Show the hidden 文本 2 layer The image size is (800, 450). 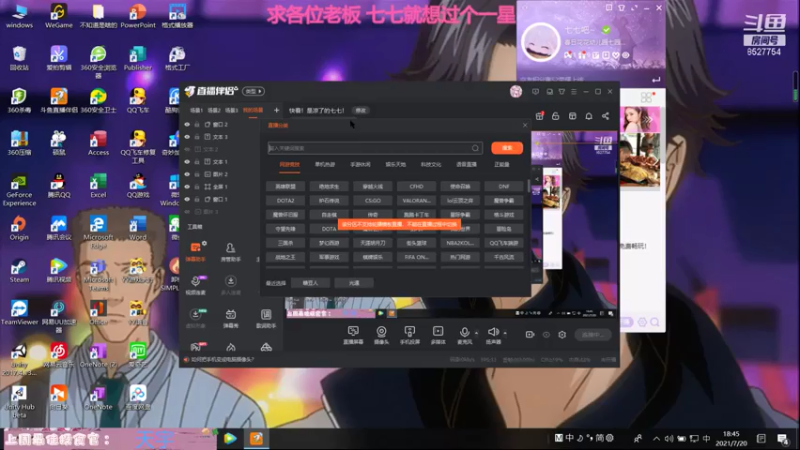click(187, 149)
